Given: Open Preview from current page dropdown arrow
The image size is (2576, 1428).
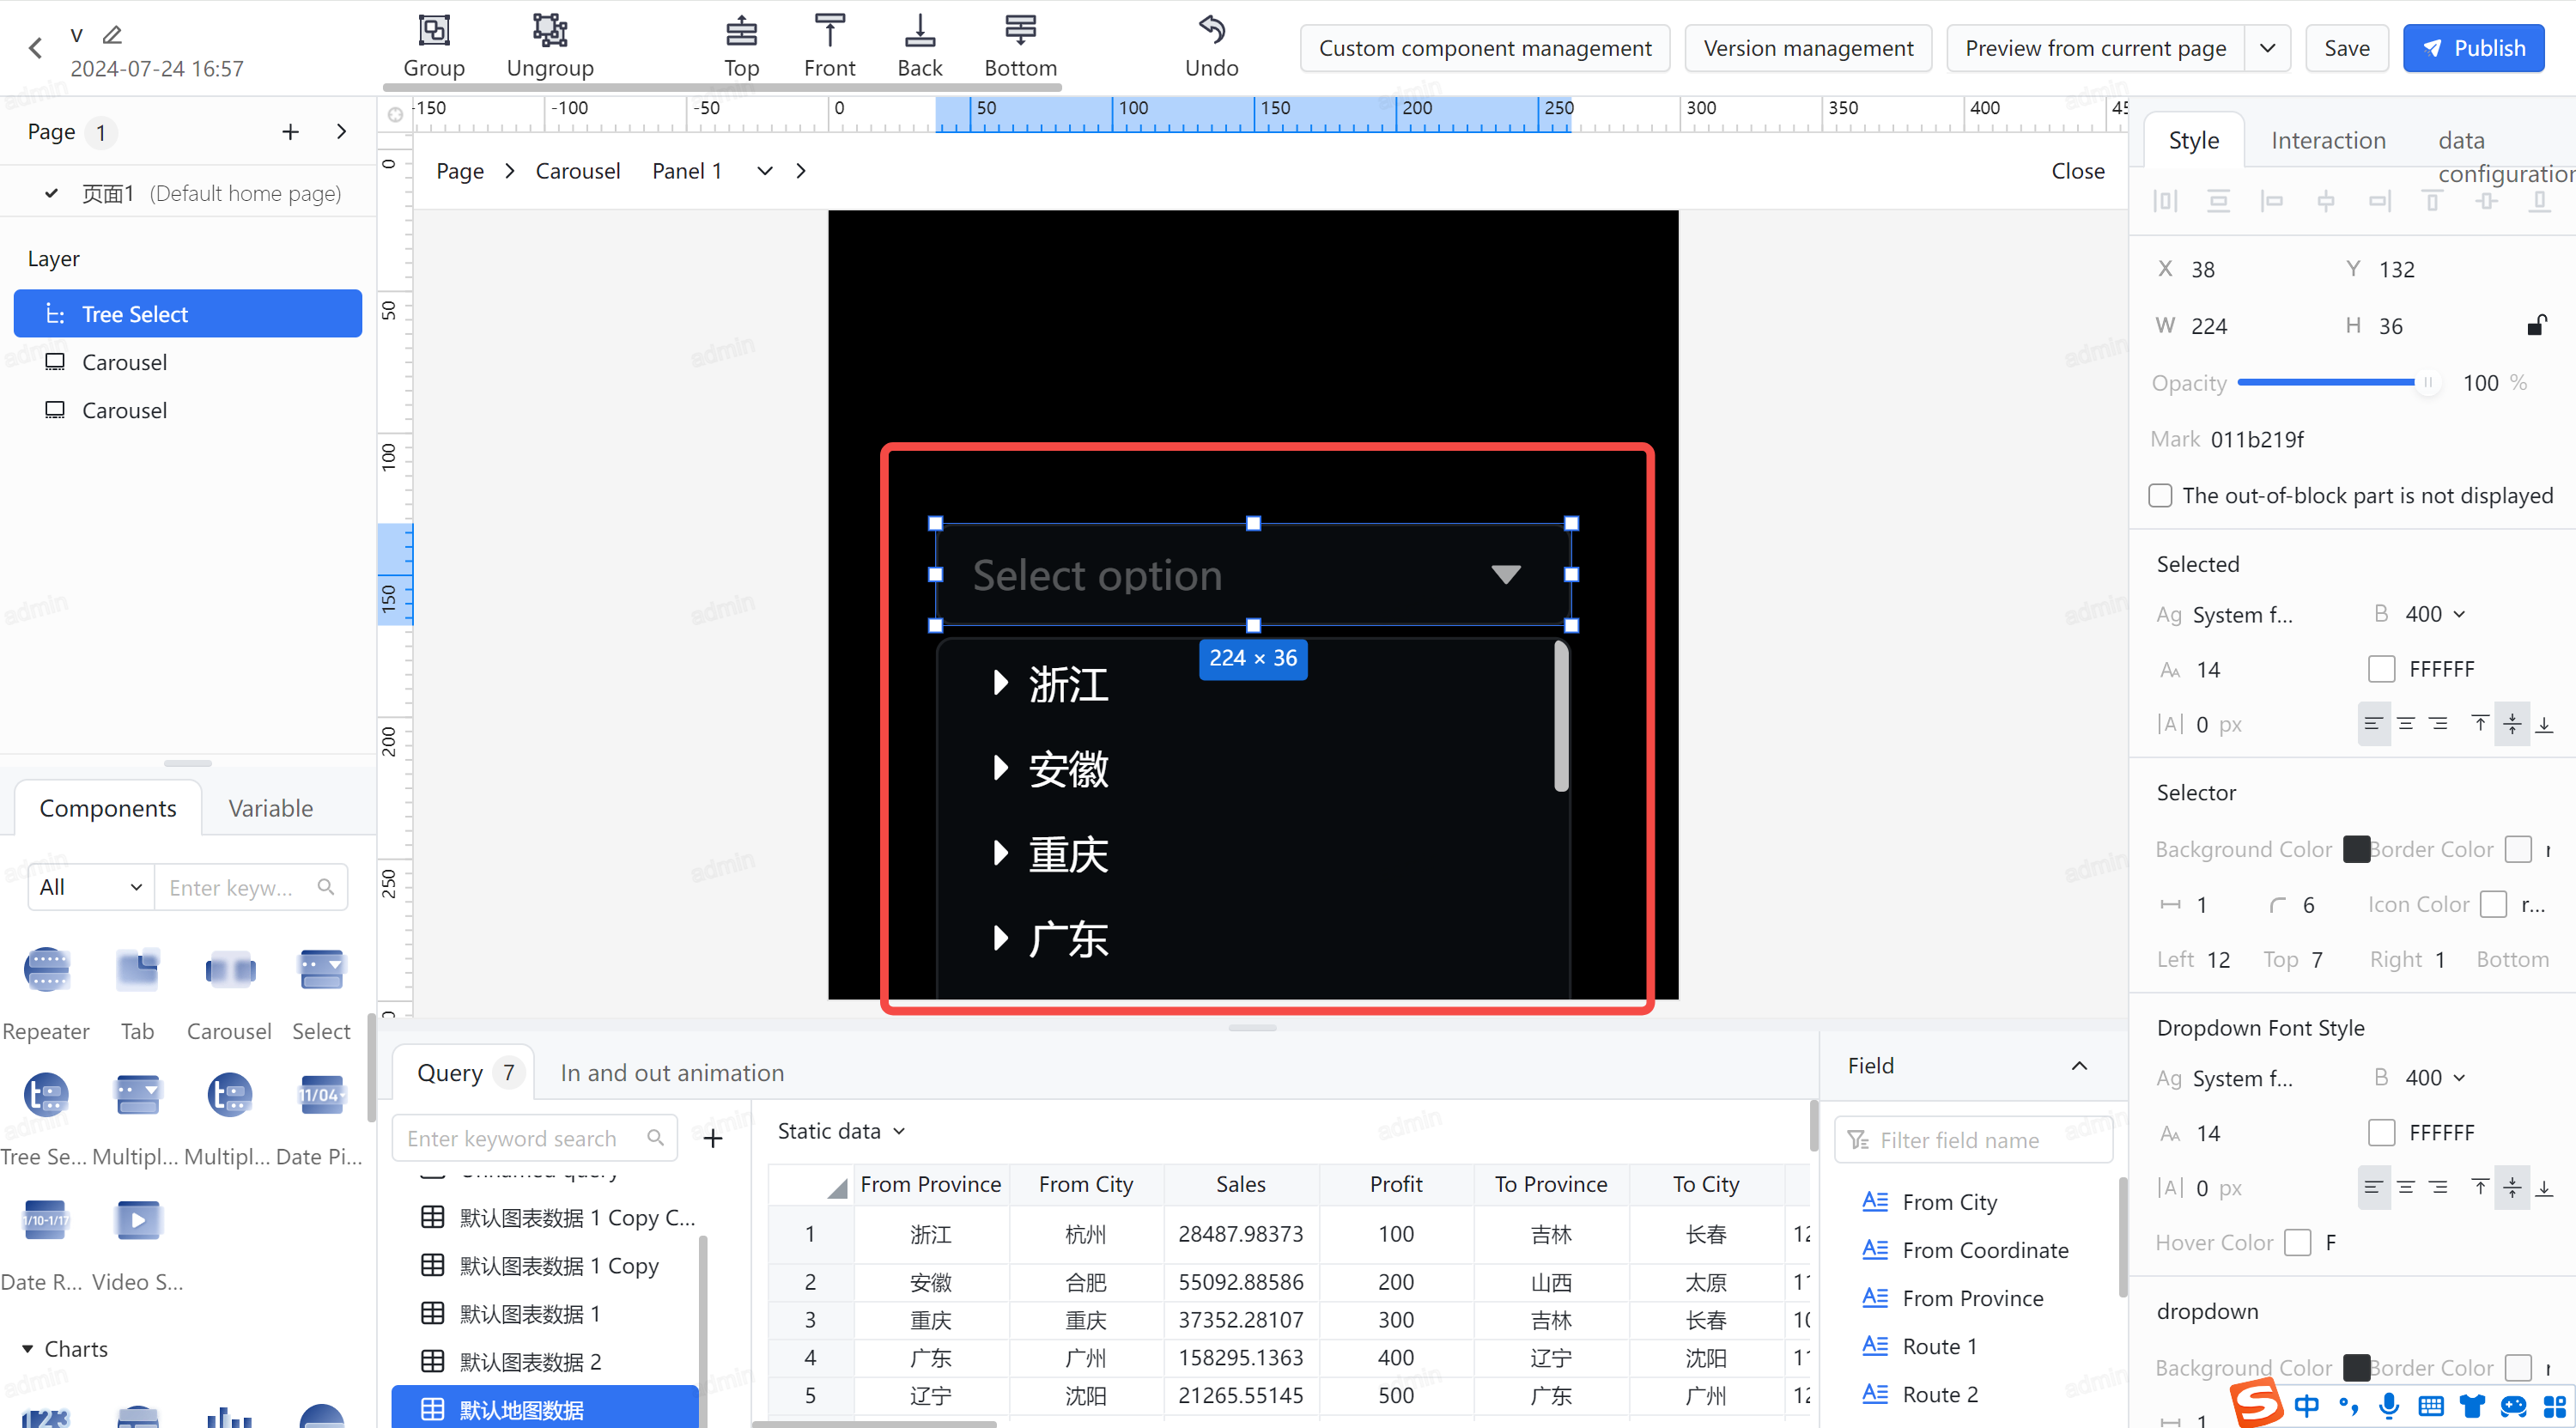Looking at the screenshot, I should 2267,48.
